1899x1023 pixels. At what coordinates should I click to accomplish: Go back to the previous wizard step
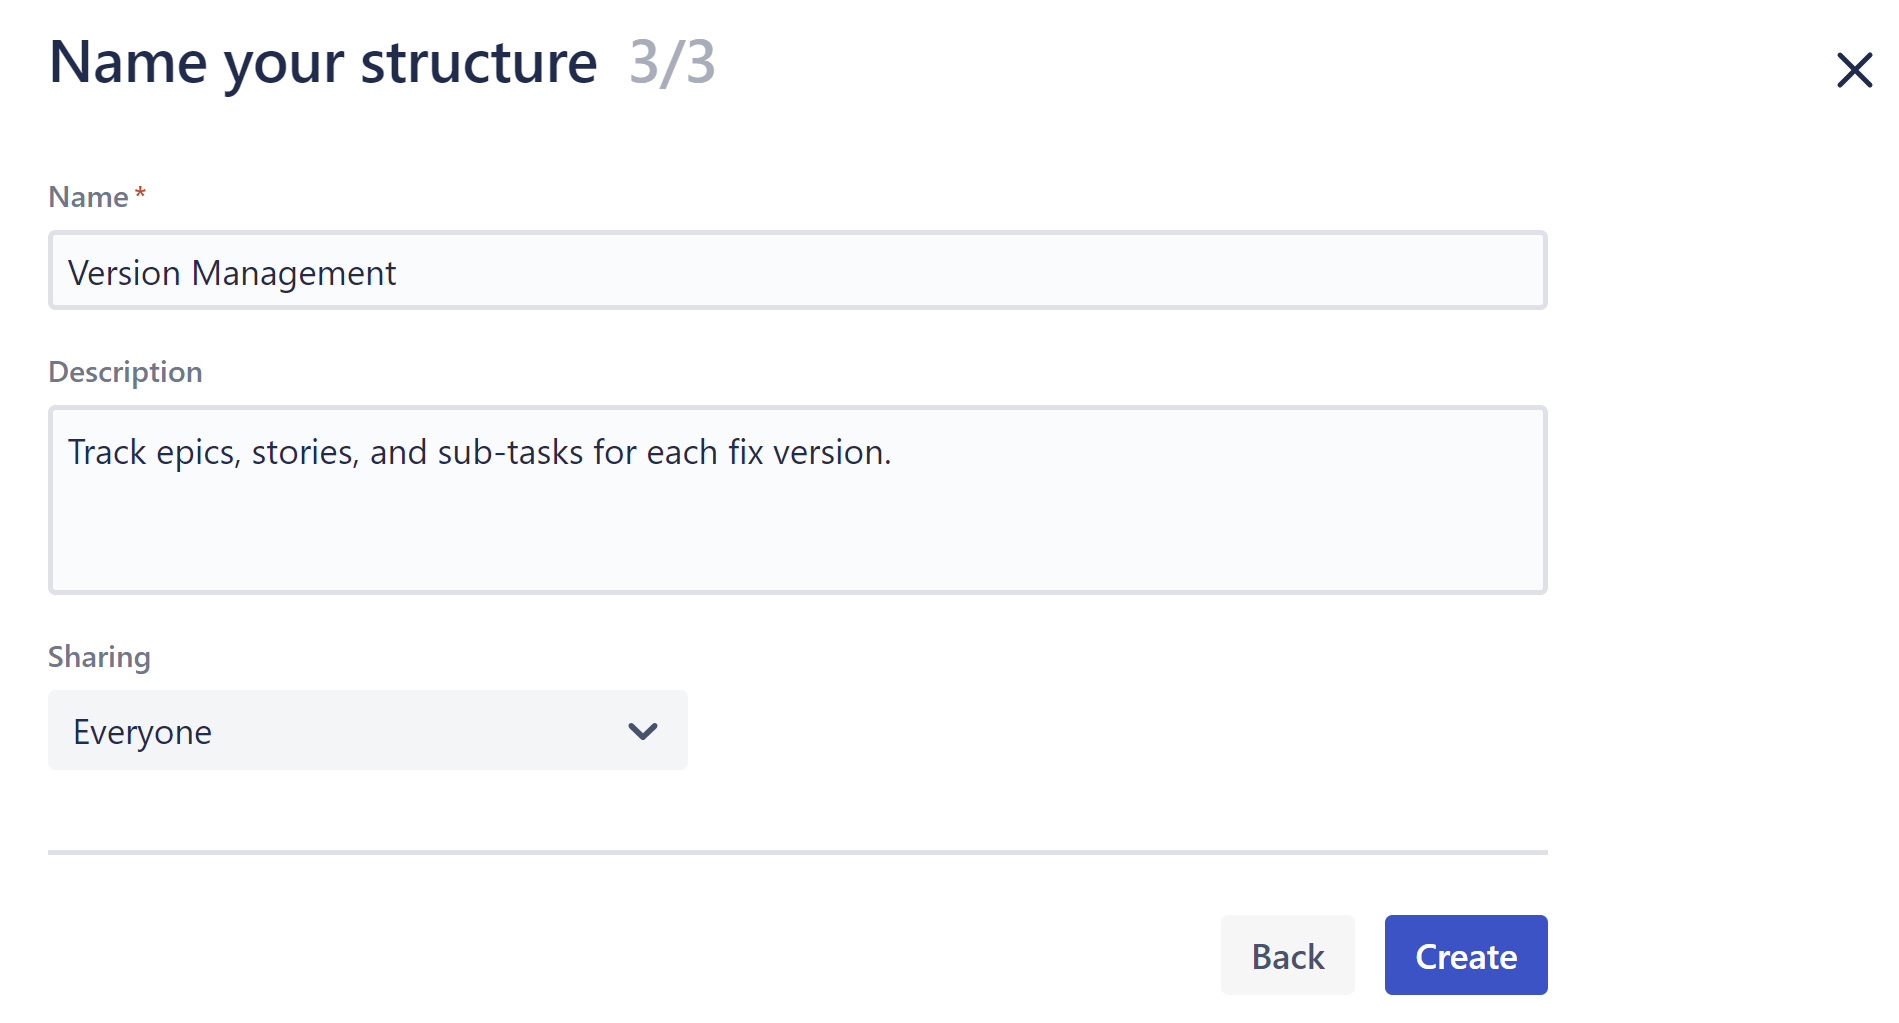point(1287,955)
